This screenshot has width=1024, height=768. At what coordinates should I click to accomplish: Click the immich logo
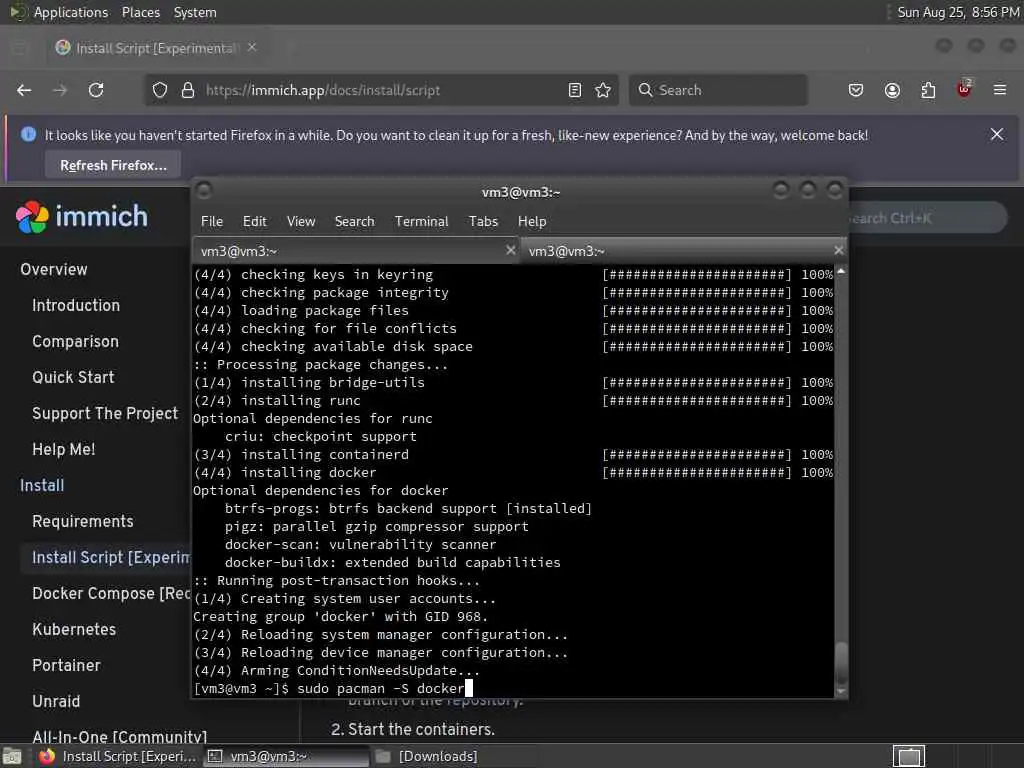pos(82,217)
